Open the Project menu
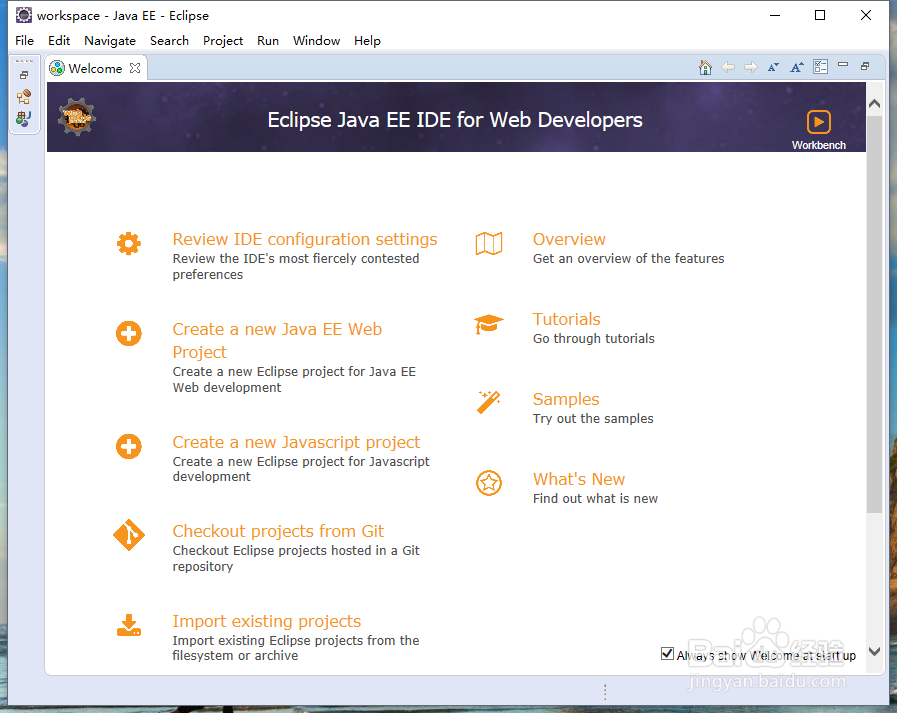 [223, 41]
